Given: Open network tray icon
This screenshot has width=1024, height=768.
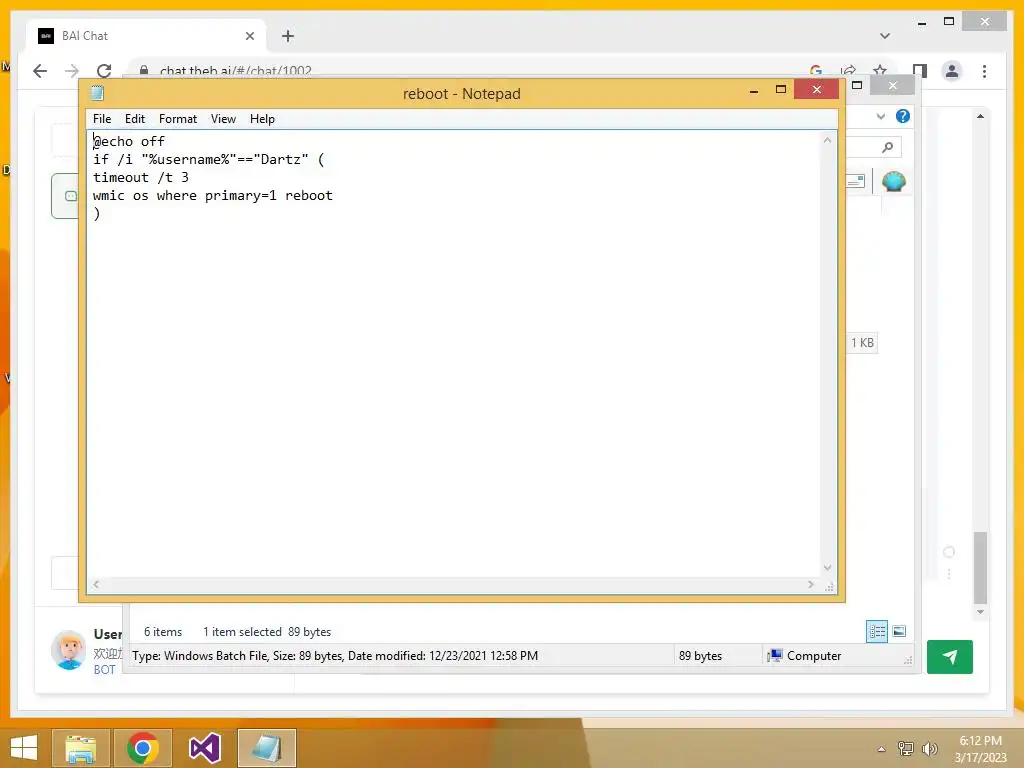Looking at the screenshot, I should click(905, 748).
